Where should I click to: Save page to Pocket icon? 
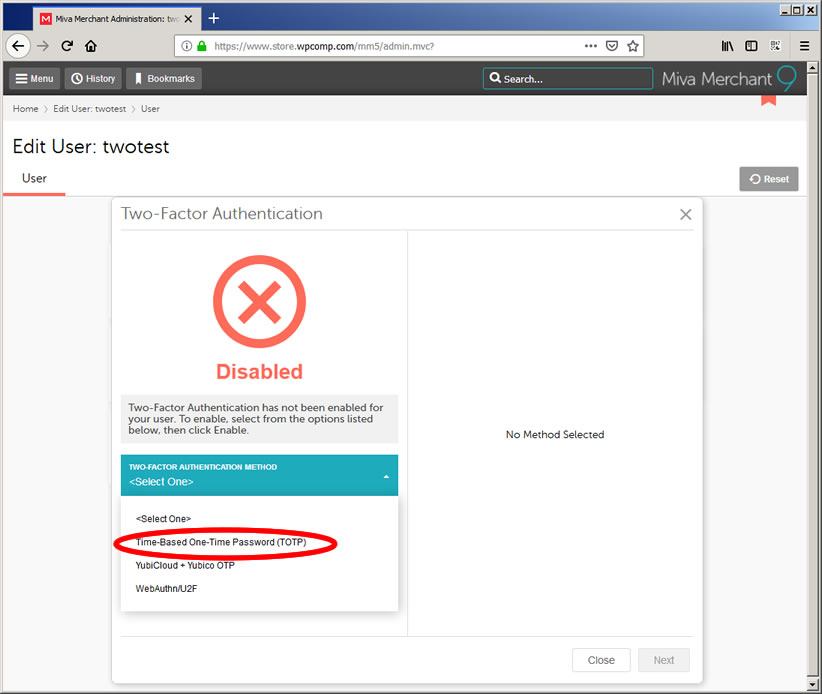point(612,46)
